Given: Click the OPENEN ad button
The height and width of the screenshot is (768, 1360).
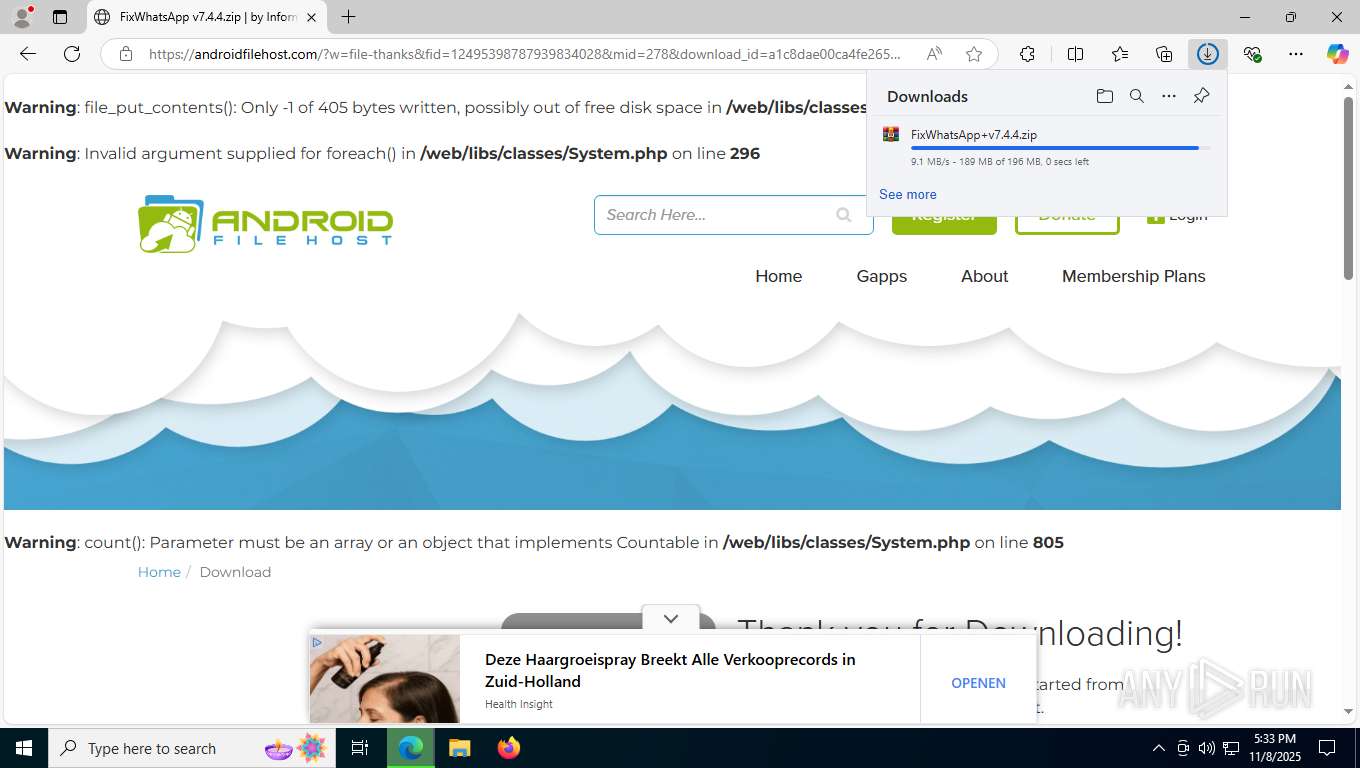Looking at the screenshot, I should 978,683.
